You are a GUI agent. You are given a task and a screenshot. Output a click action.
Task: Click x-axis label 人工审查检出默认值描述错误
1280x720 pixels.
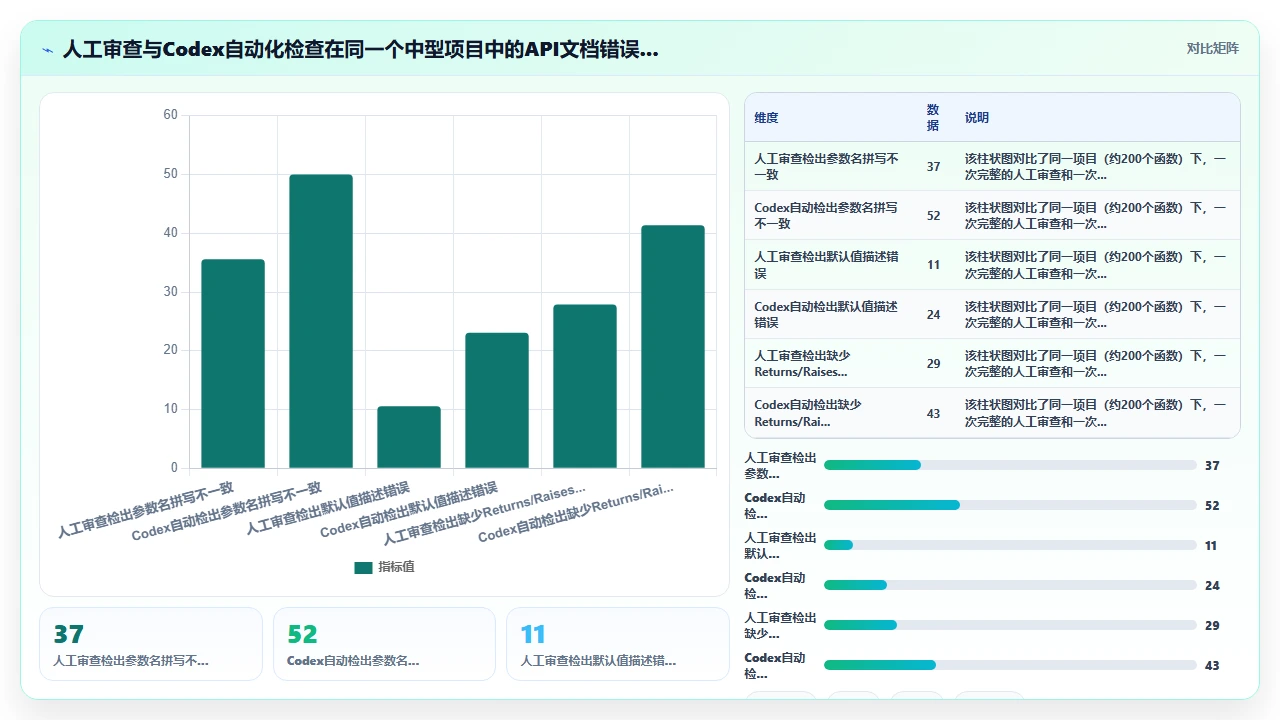328,508
